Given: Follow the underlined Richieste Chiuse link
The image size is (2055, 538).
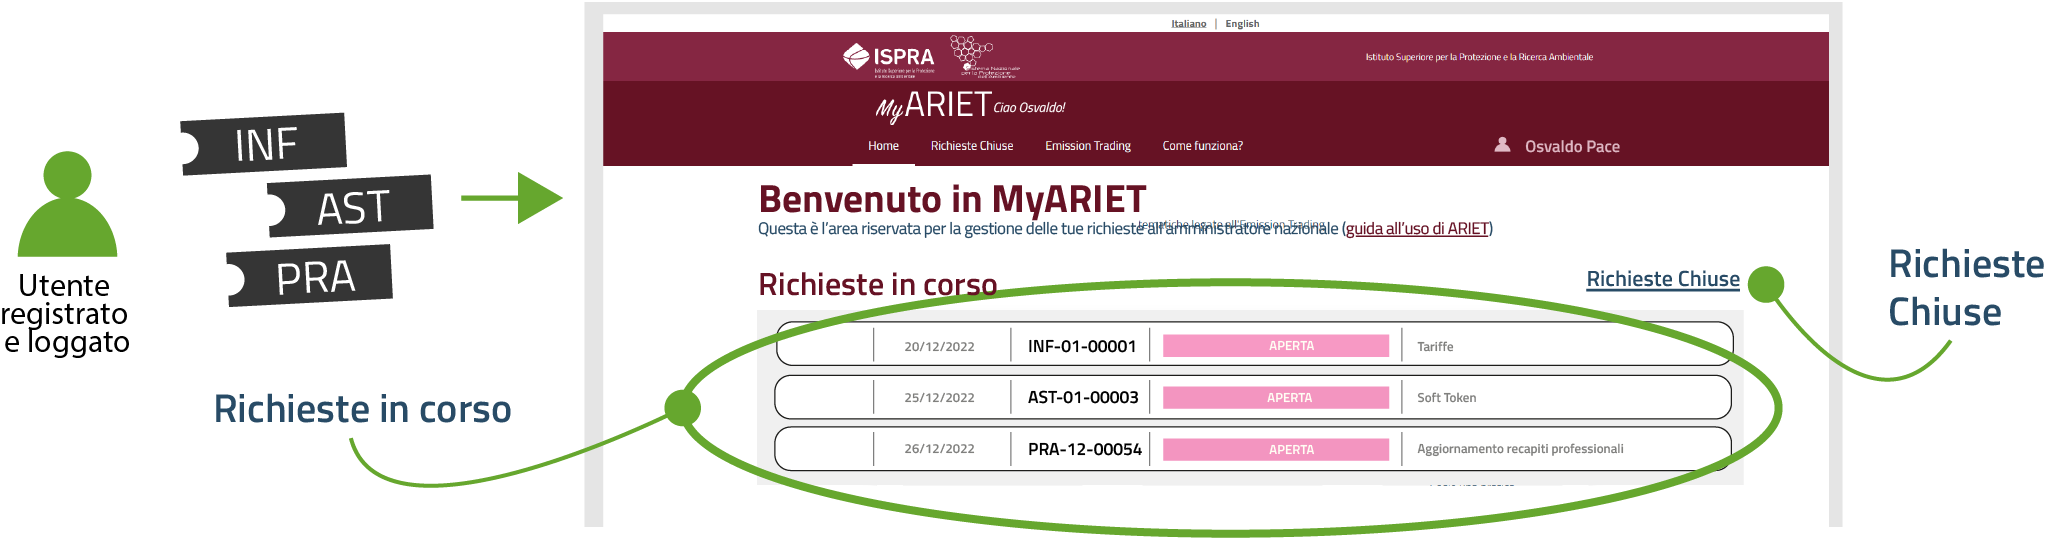Looking at the screenshot, I should pos(1662,279).
